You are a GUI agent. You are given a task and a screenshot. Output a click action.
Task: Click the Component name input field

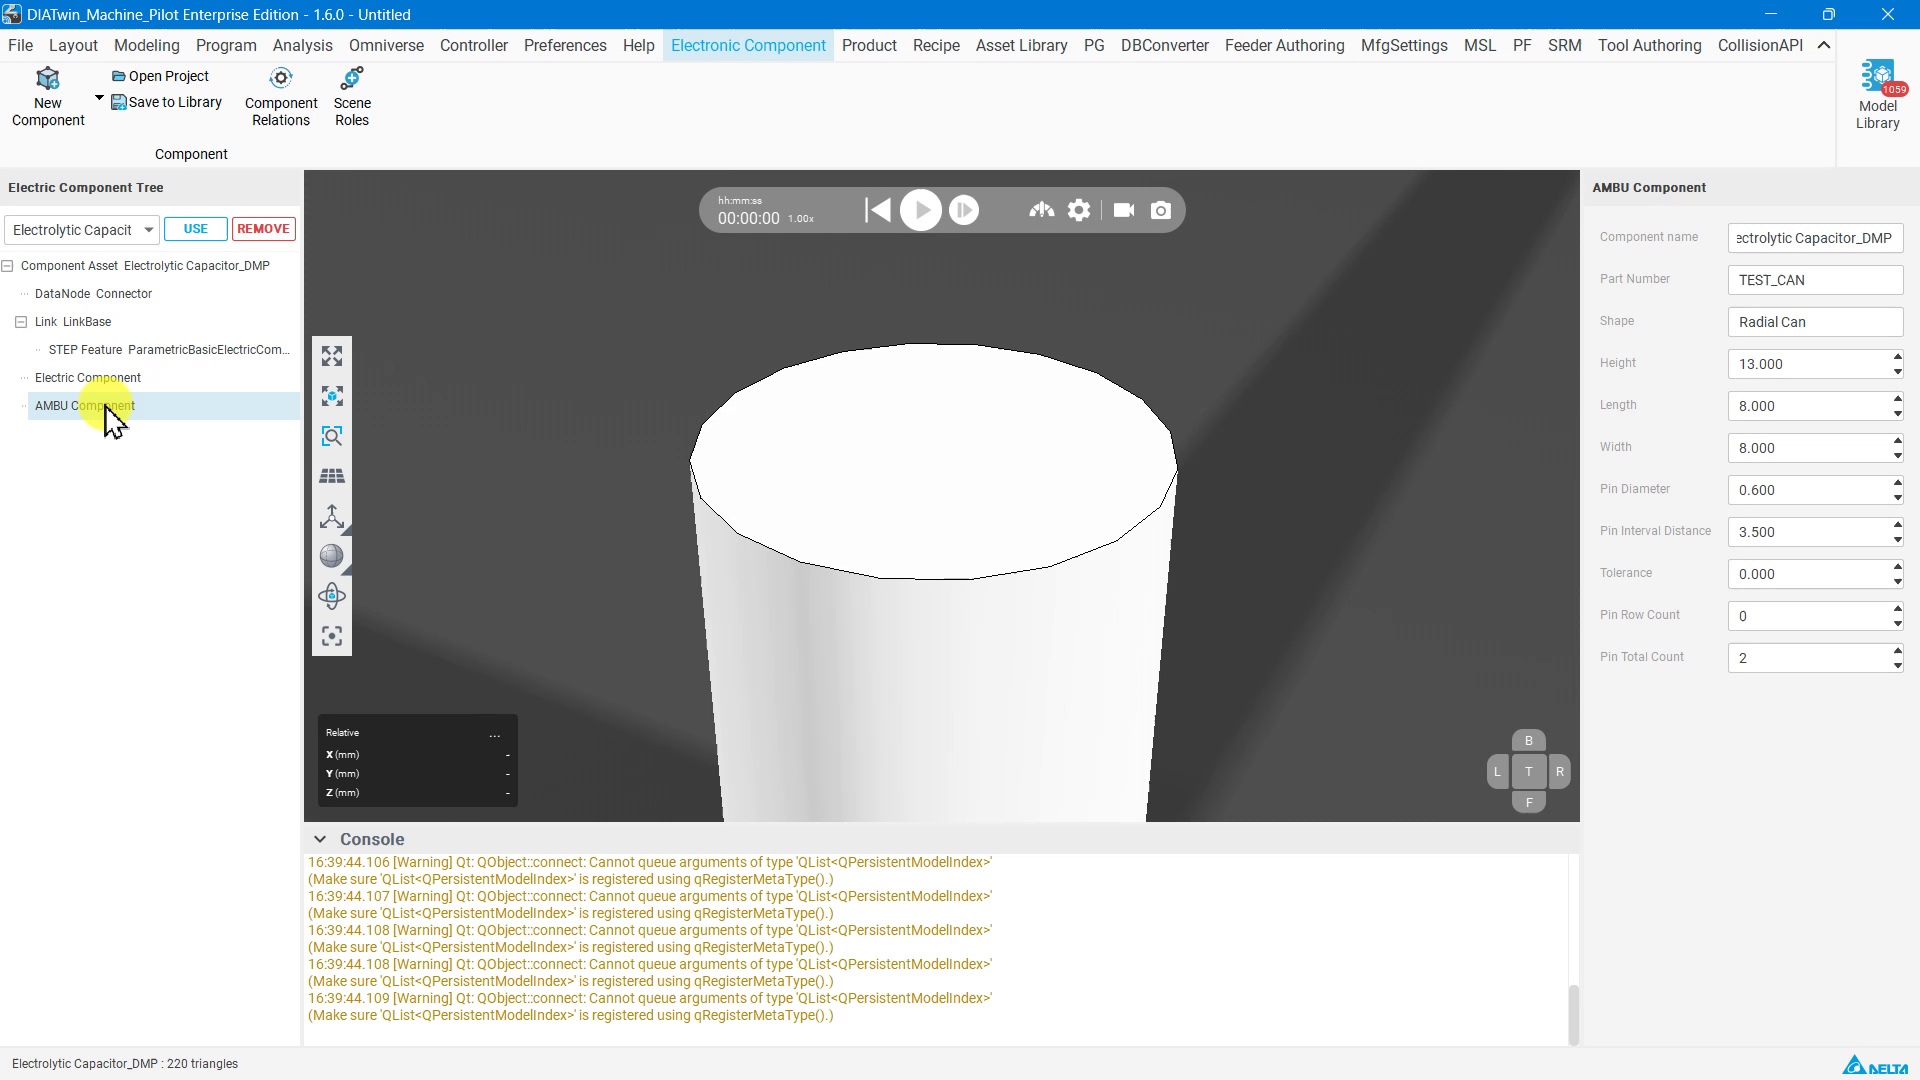click(x=1815, y=238)
